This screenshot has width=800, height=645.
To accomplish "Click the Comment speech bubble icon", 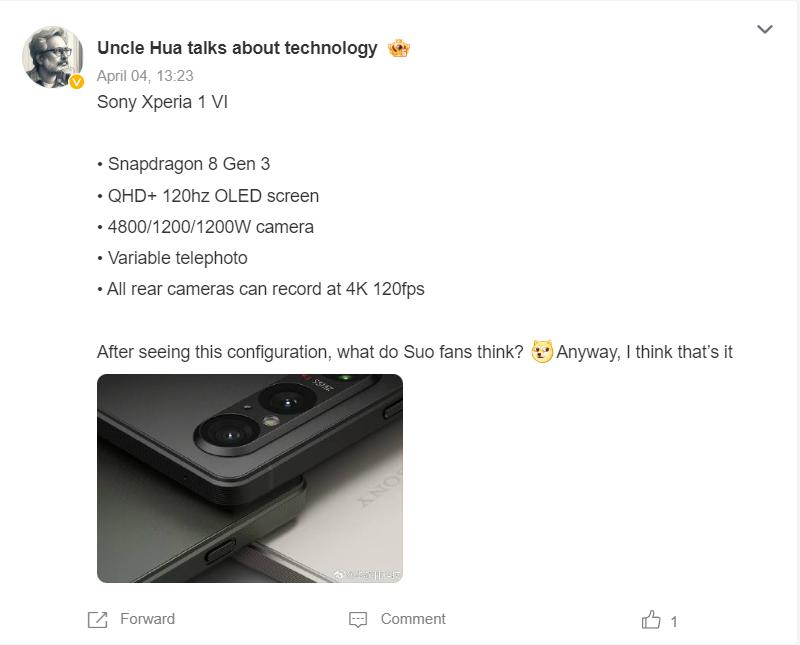I will click(x=358, y=619).
